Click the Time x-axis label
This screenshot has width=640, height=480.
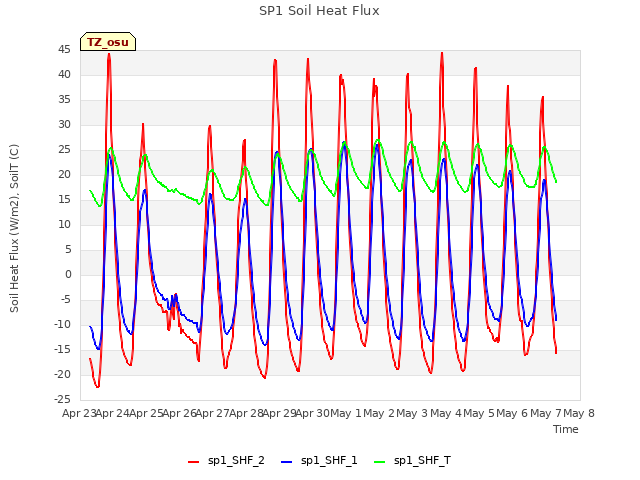click(565, 429)
